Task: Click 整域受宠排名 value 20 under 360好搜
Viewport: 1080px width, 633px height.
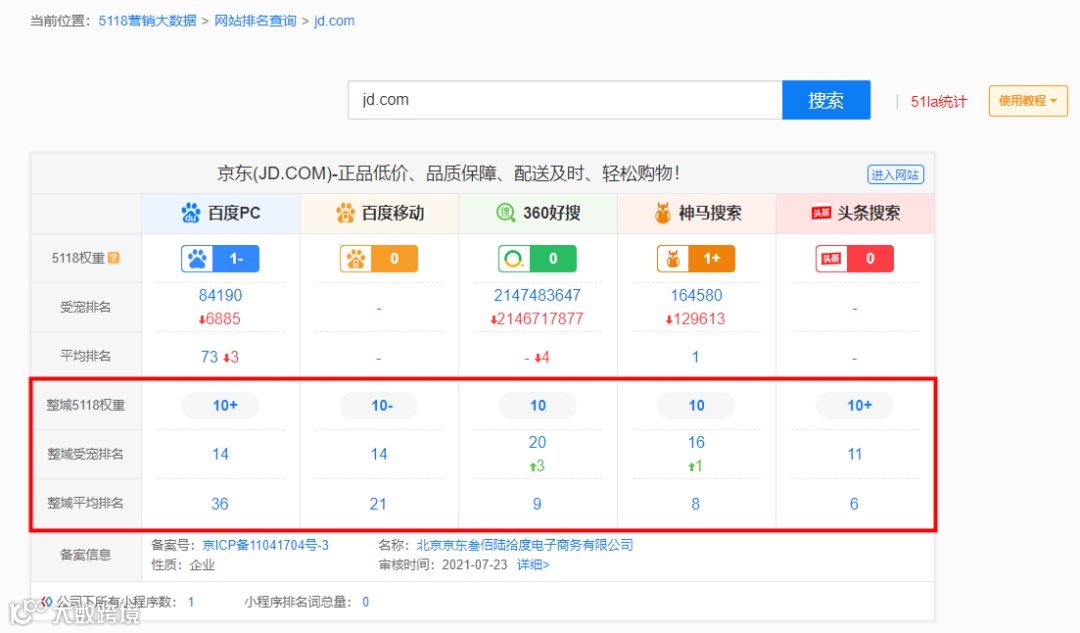Action: pyautogui.click(x=537, y=442)
